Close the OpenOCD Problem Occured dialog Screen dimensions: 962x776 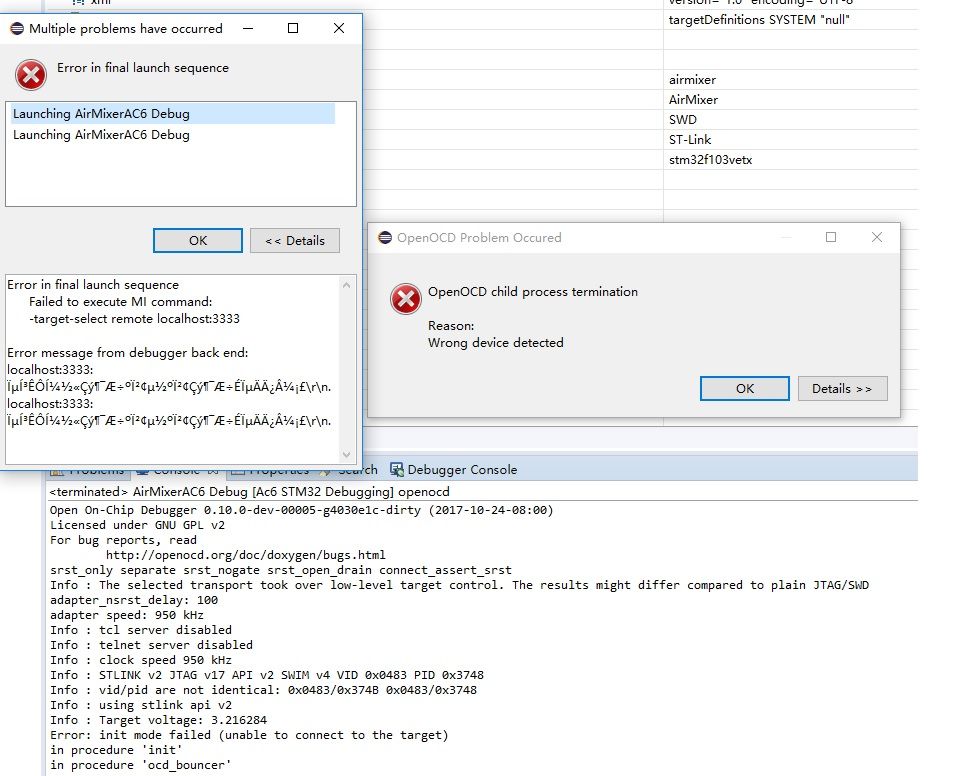pyautogui.click(x=877, y=237)
